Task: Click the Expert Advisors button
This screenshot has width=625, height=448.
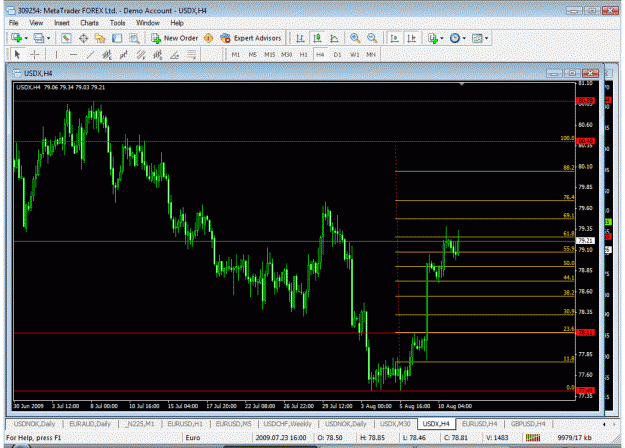Action: click(251, 38)
